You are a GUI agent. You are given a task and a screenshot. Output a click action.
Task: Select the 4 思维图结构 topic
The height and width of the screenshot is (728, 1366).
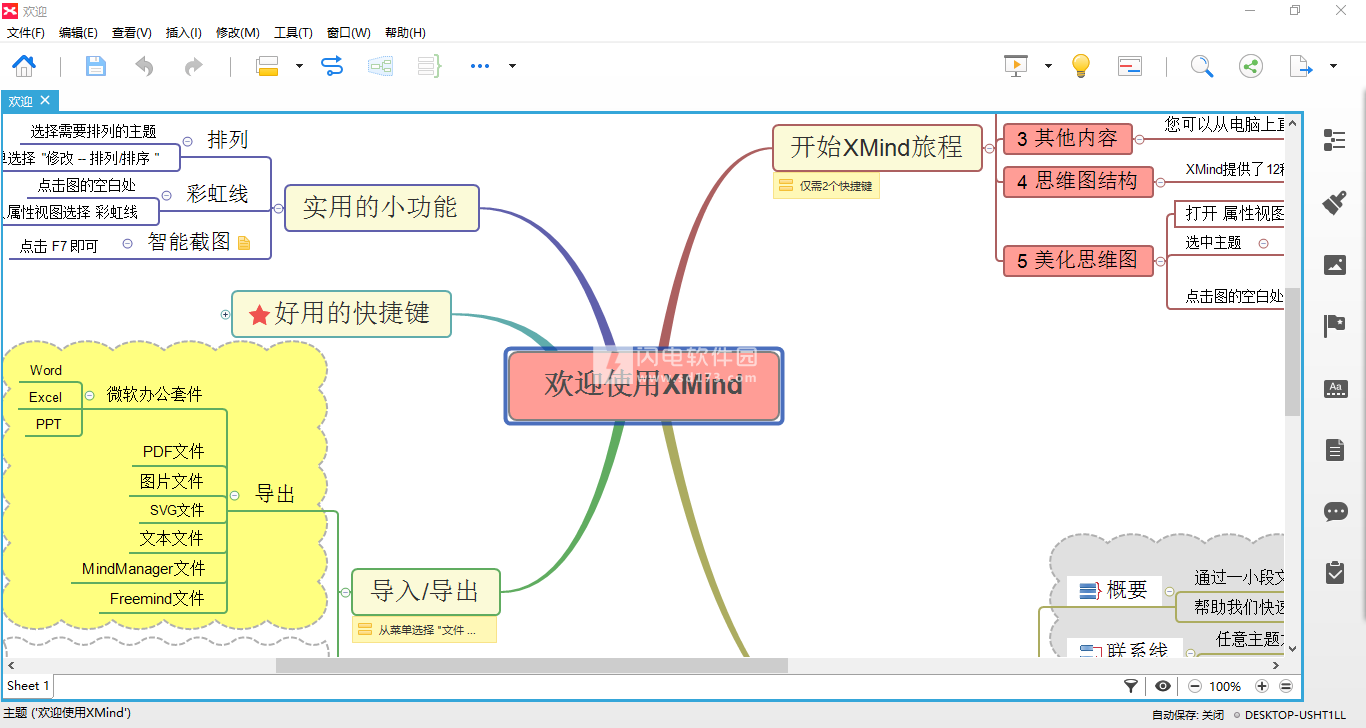pos(1077,182)
